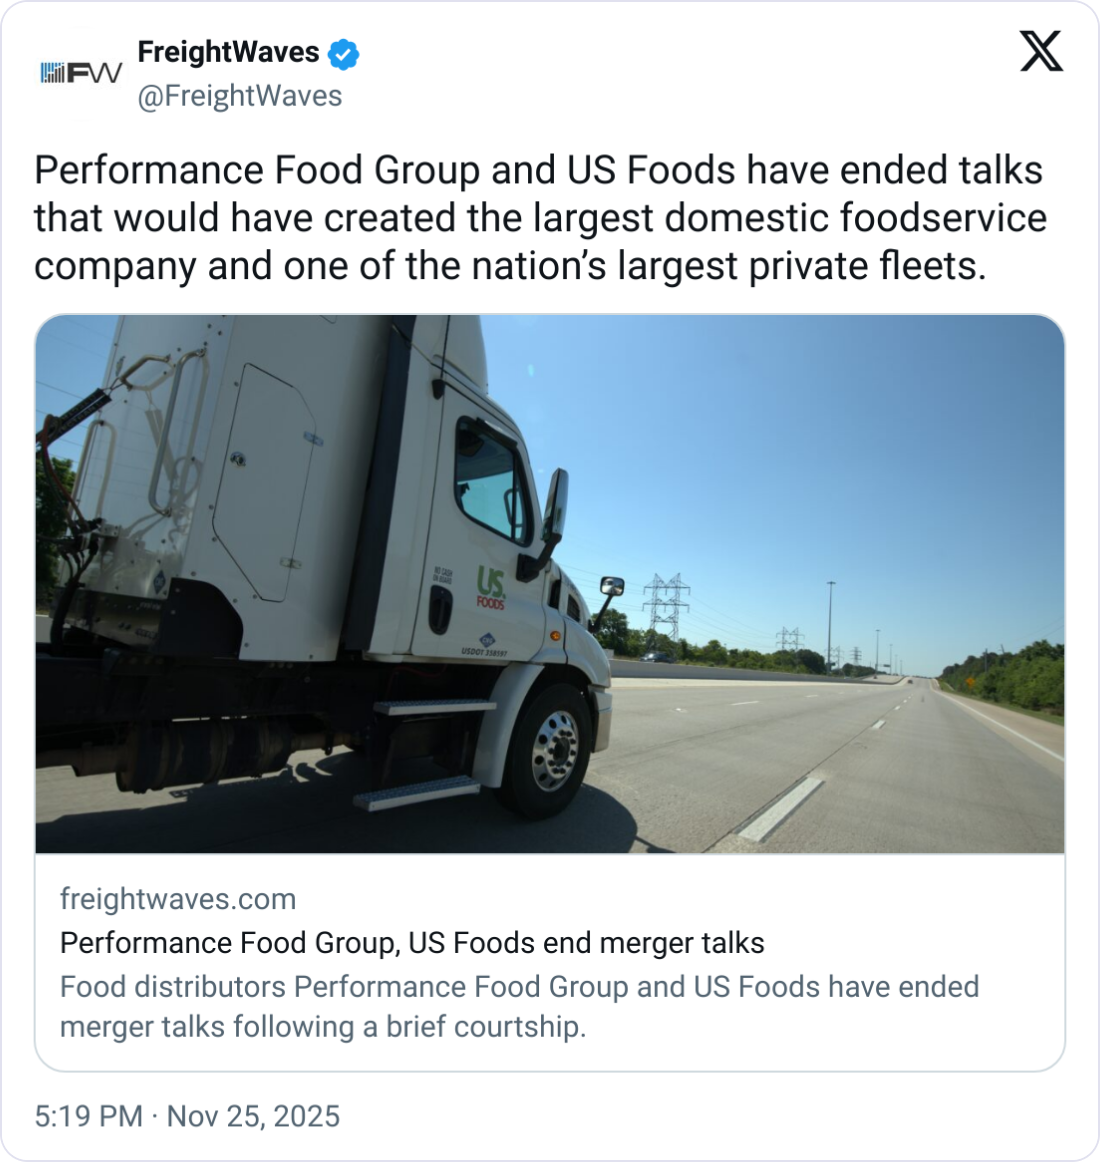Click the metal cab step on truck
Image resolution: width=1100 pixels, height=1162 pixels.
pos(418,792)
